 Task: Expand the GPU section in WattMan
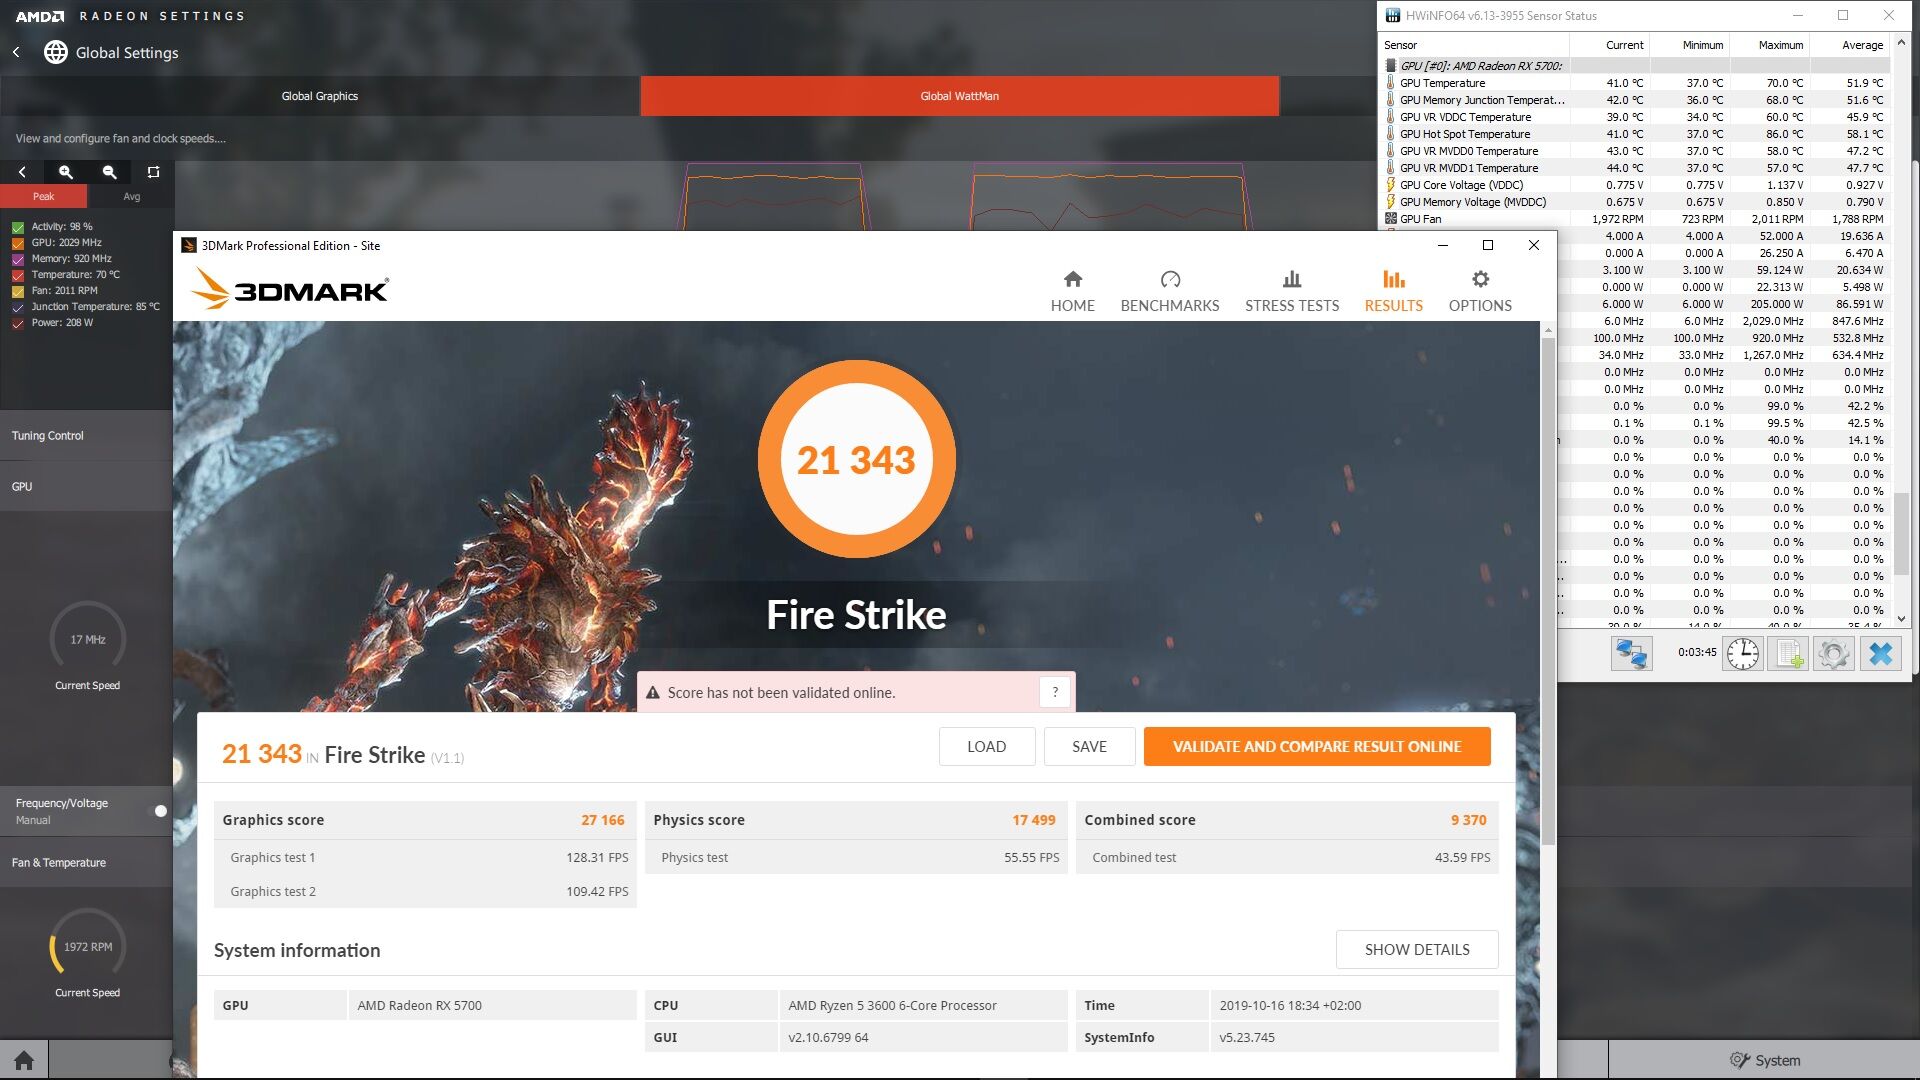click(x=86, y=487)
